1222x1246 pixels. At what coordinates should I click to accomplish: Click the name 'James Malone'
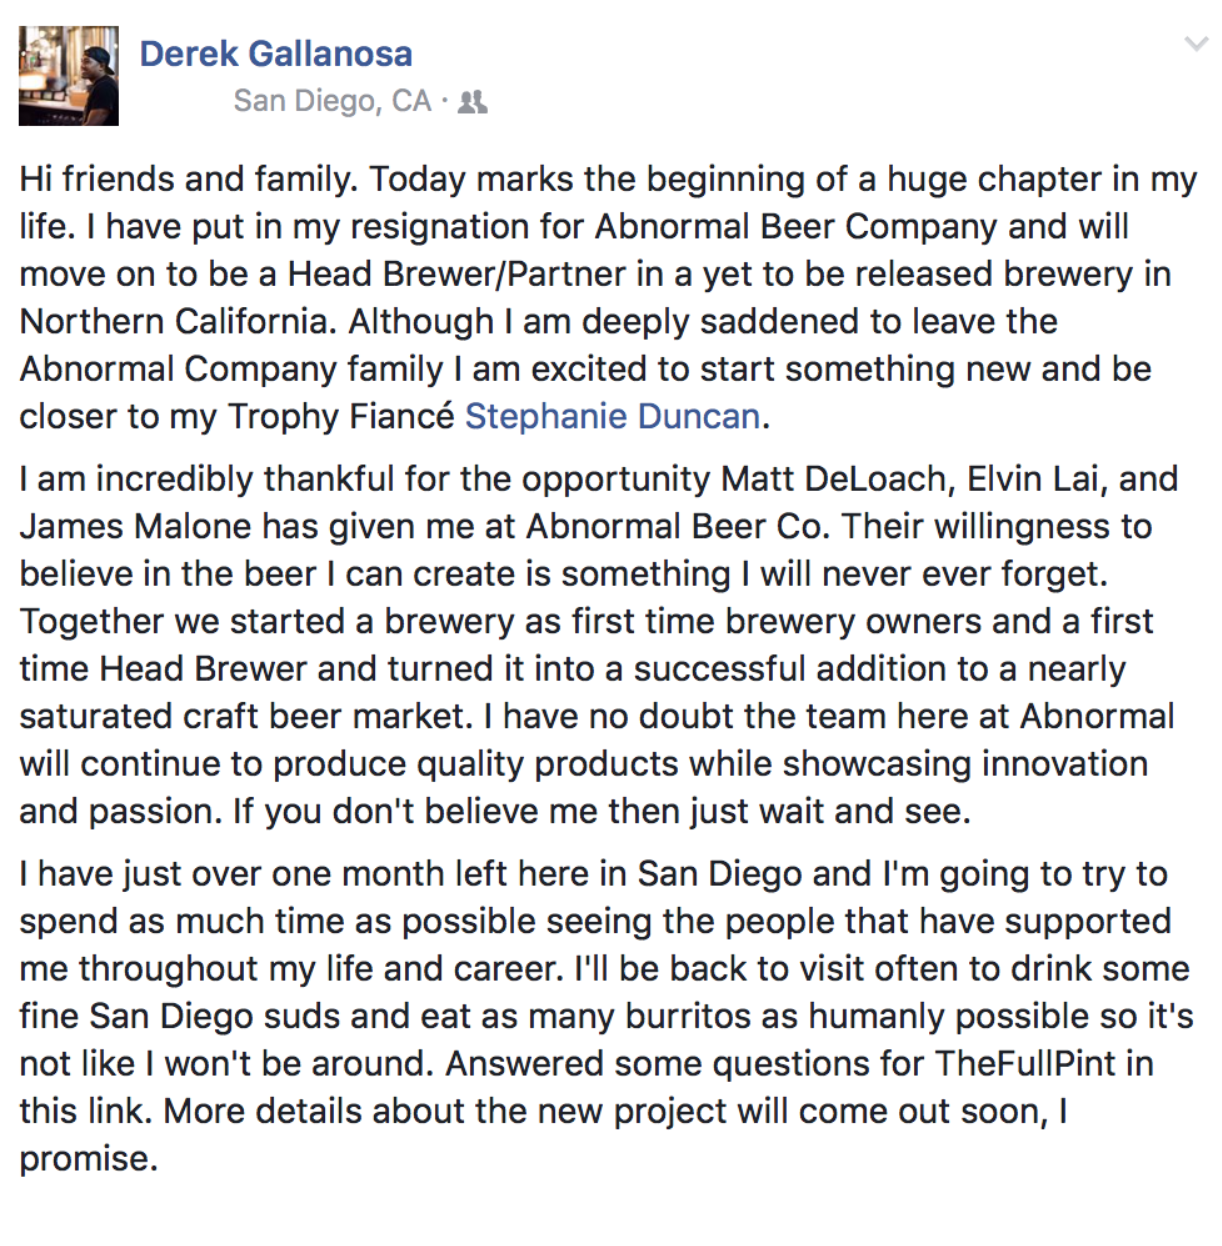[135, 526]
